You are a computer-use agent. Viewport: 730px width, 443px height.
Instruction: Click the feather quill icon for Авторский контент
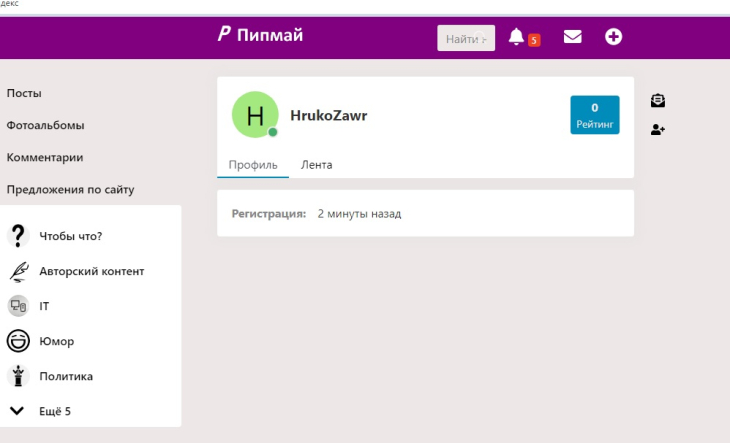point(18,271)
